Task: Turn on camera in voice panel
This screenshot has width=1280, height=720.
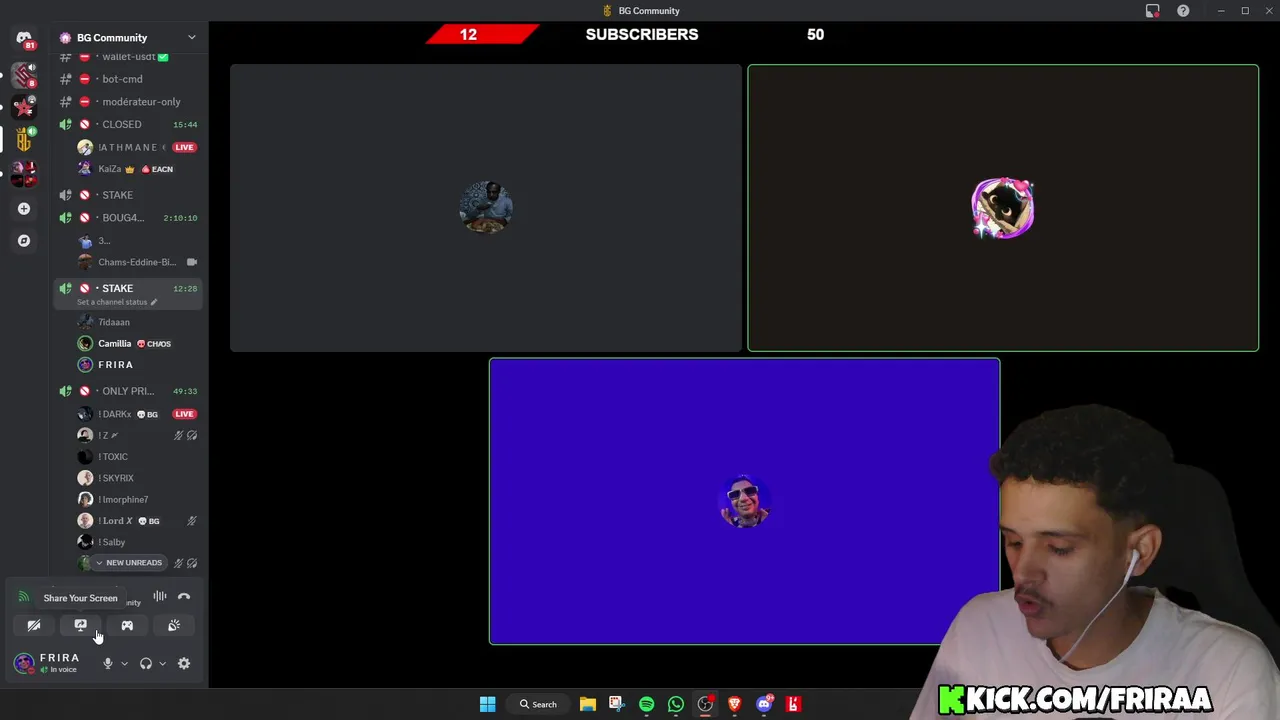Action: point(34,626)
